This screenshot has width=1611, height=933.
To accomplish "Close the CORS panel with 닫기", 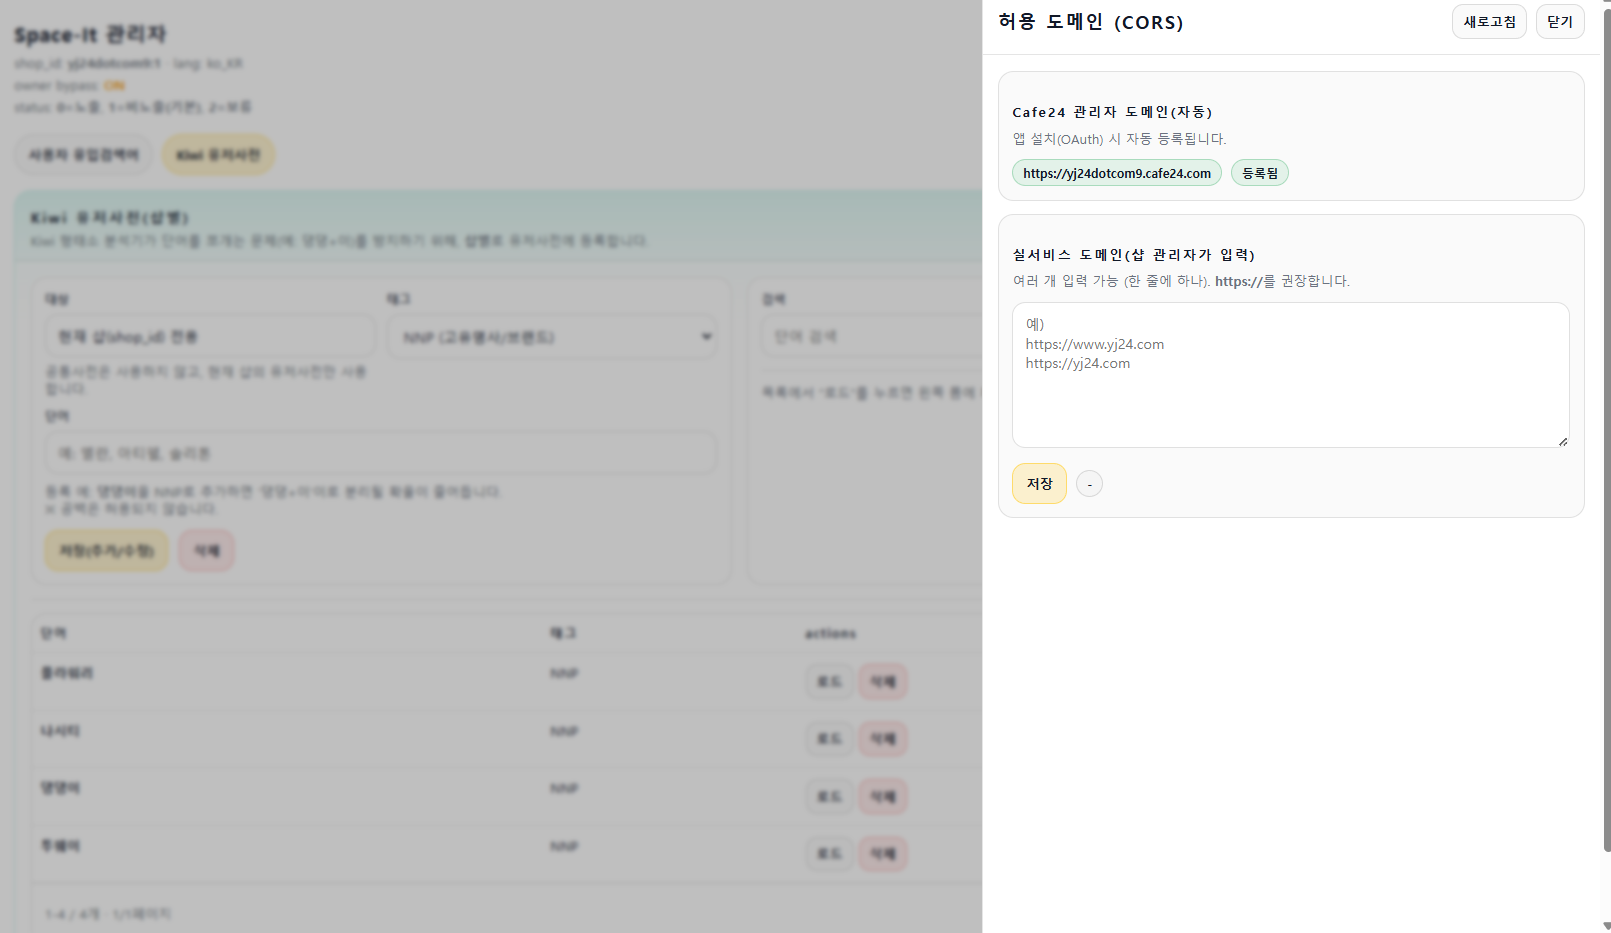I will click(x=1559, y=22).
